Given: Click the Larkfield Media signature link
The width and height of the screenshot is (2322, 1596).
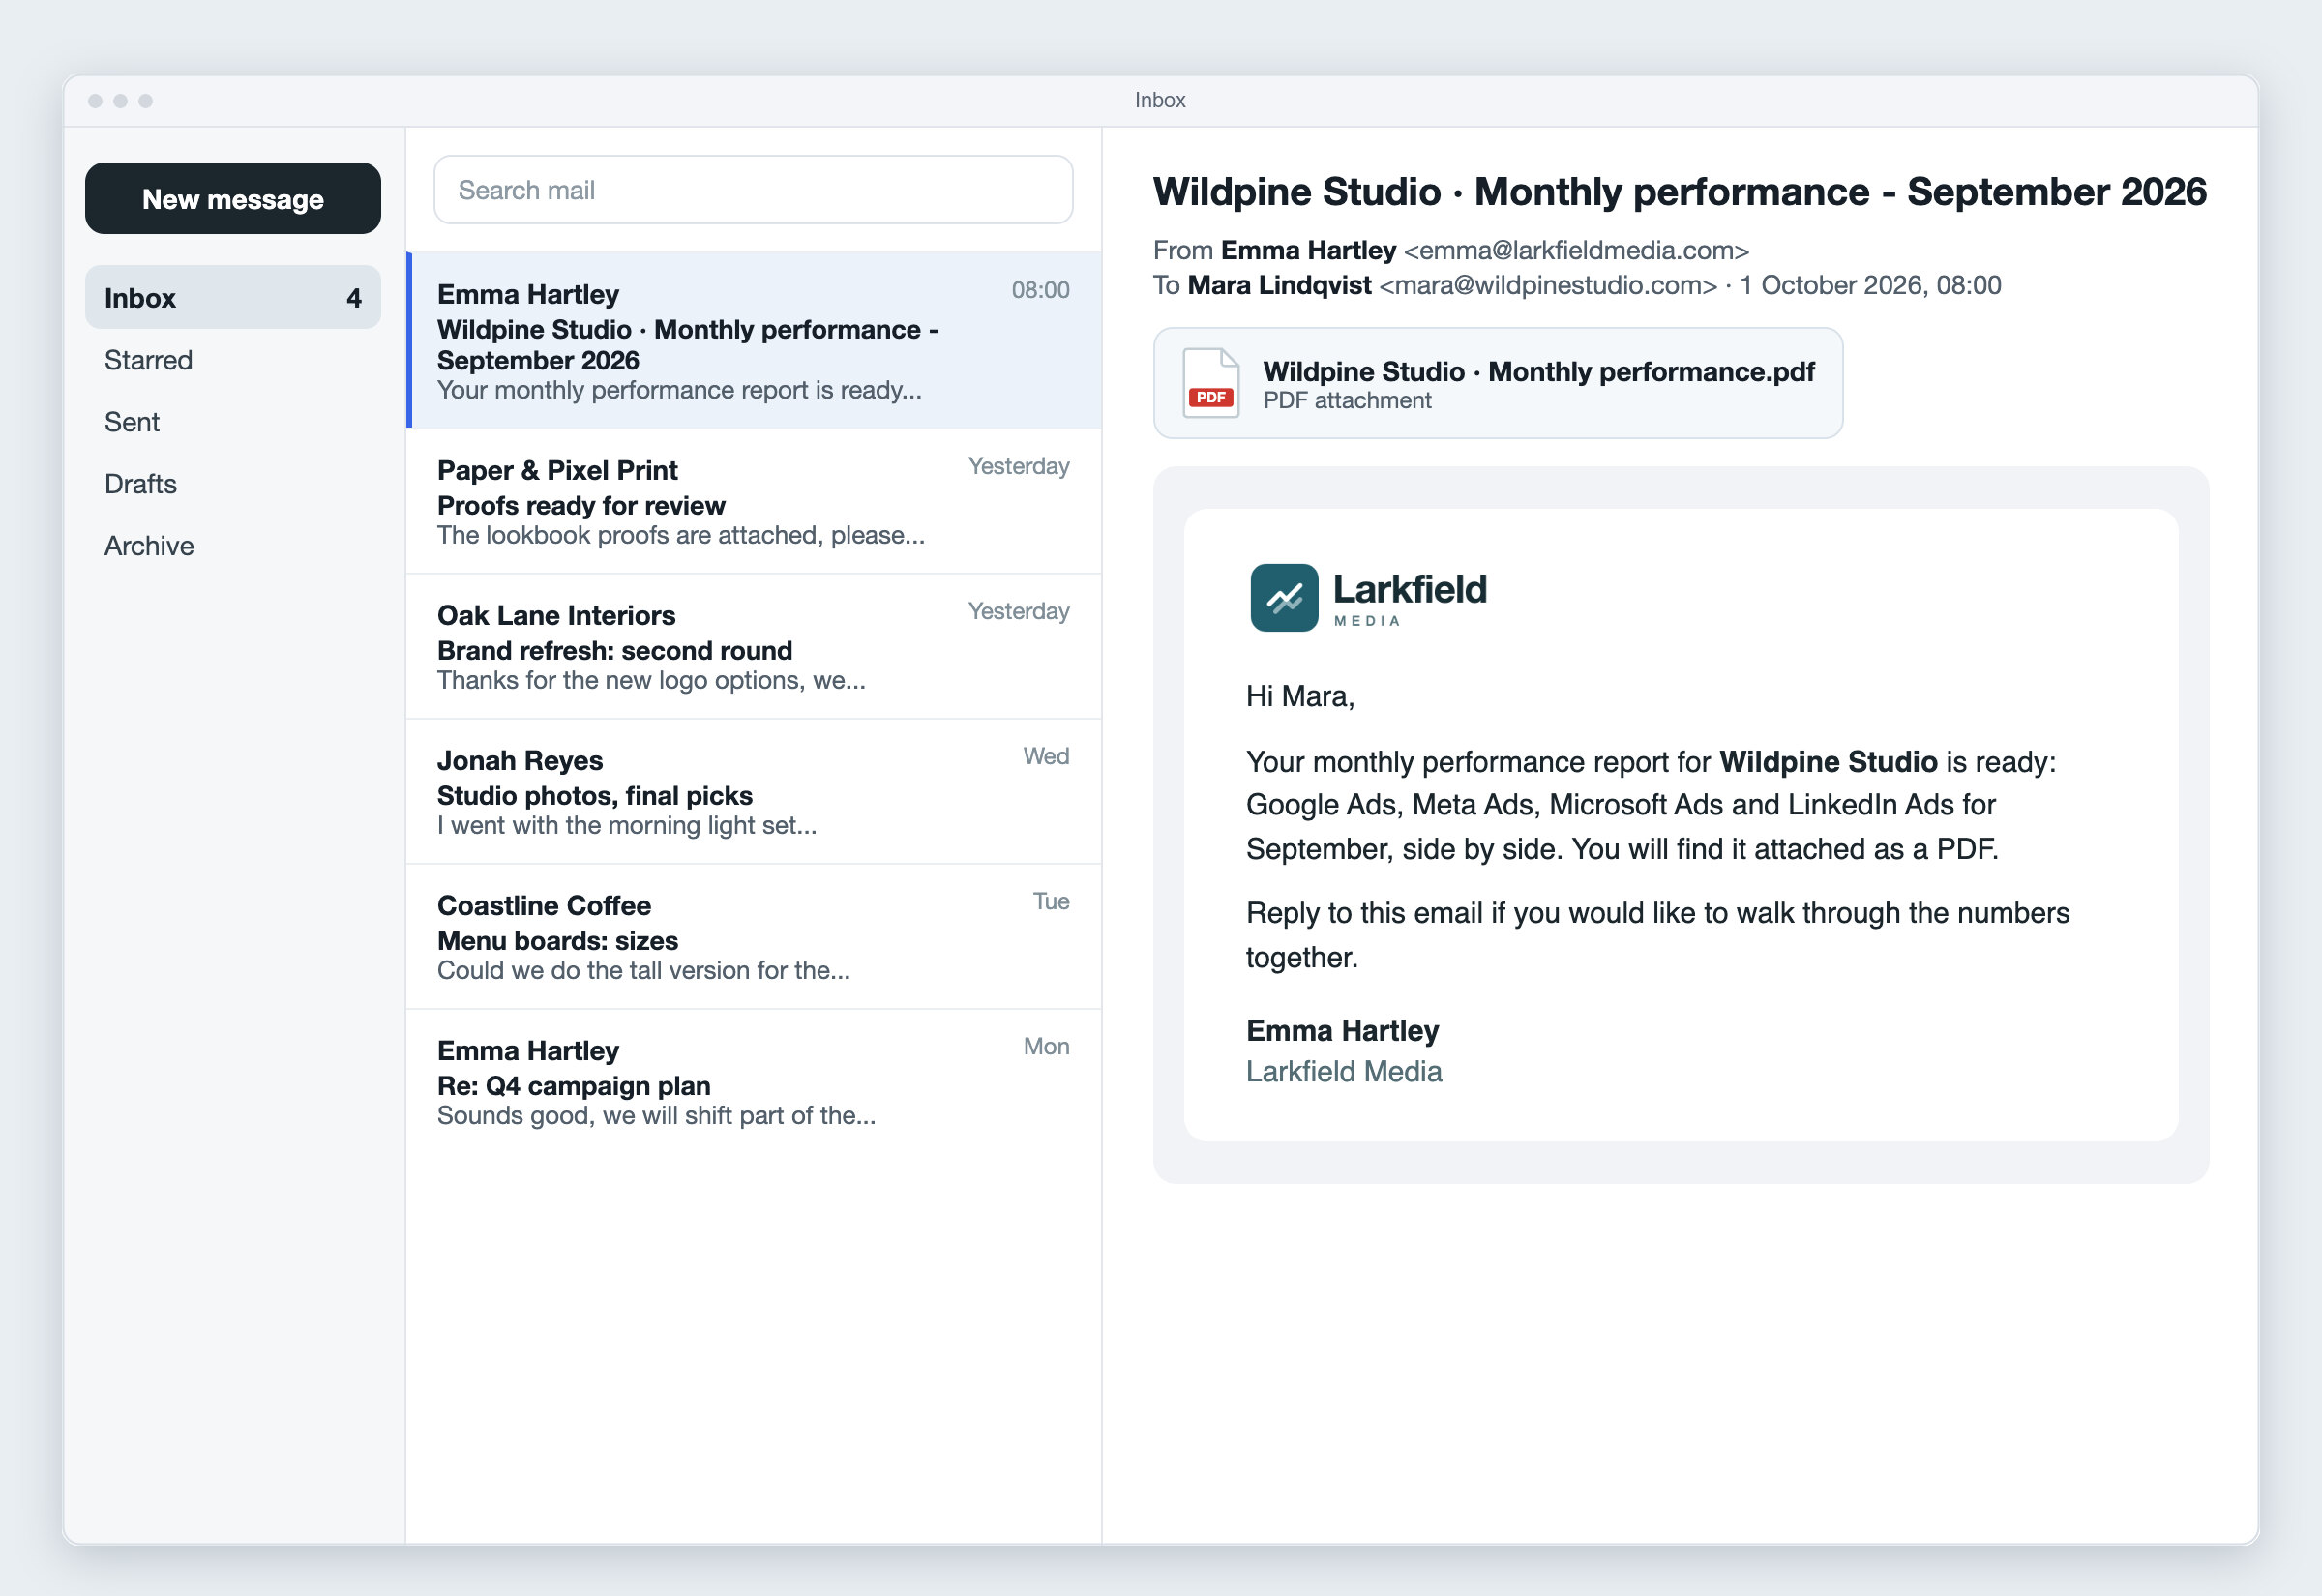Looking at the screenshot, I should point(1343,1072).
